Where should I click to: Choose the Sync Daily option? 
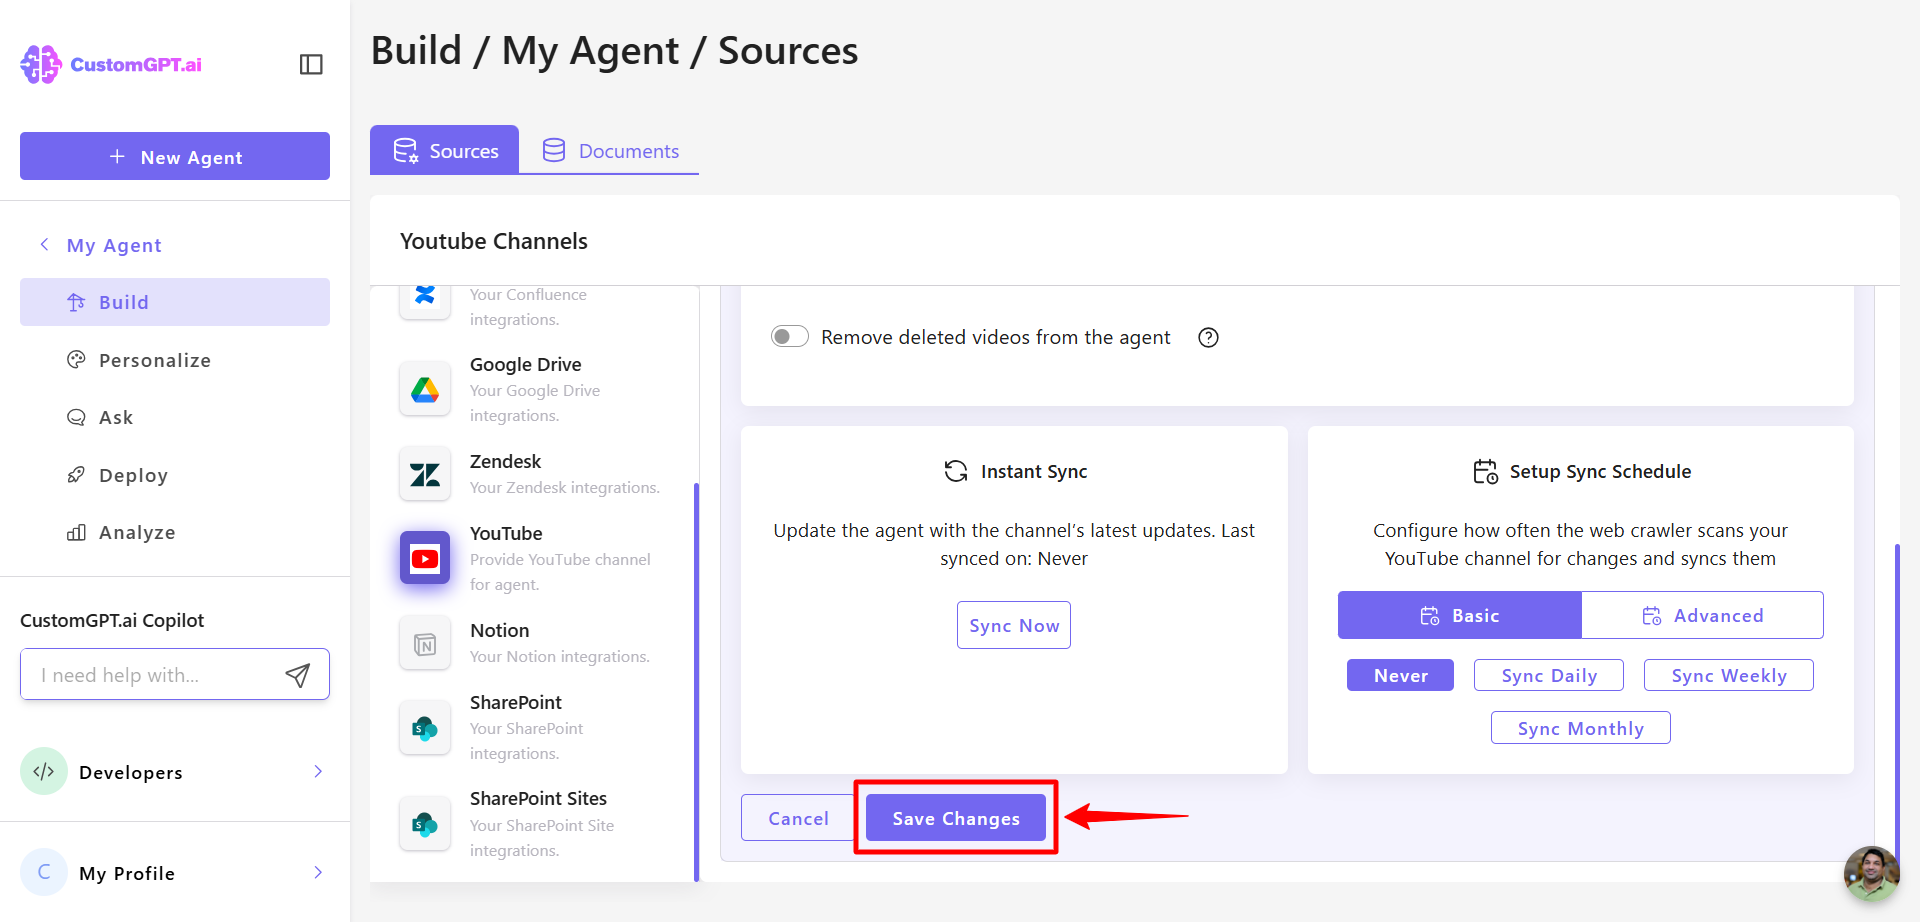point(1548,675)
